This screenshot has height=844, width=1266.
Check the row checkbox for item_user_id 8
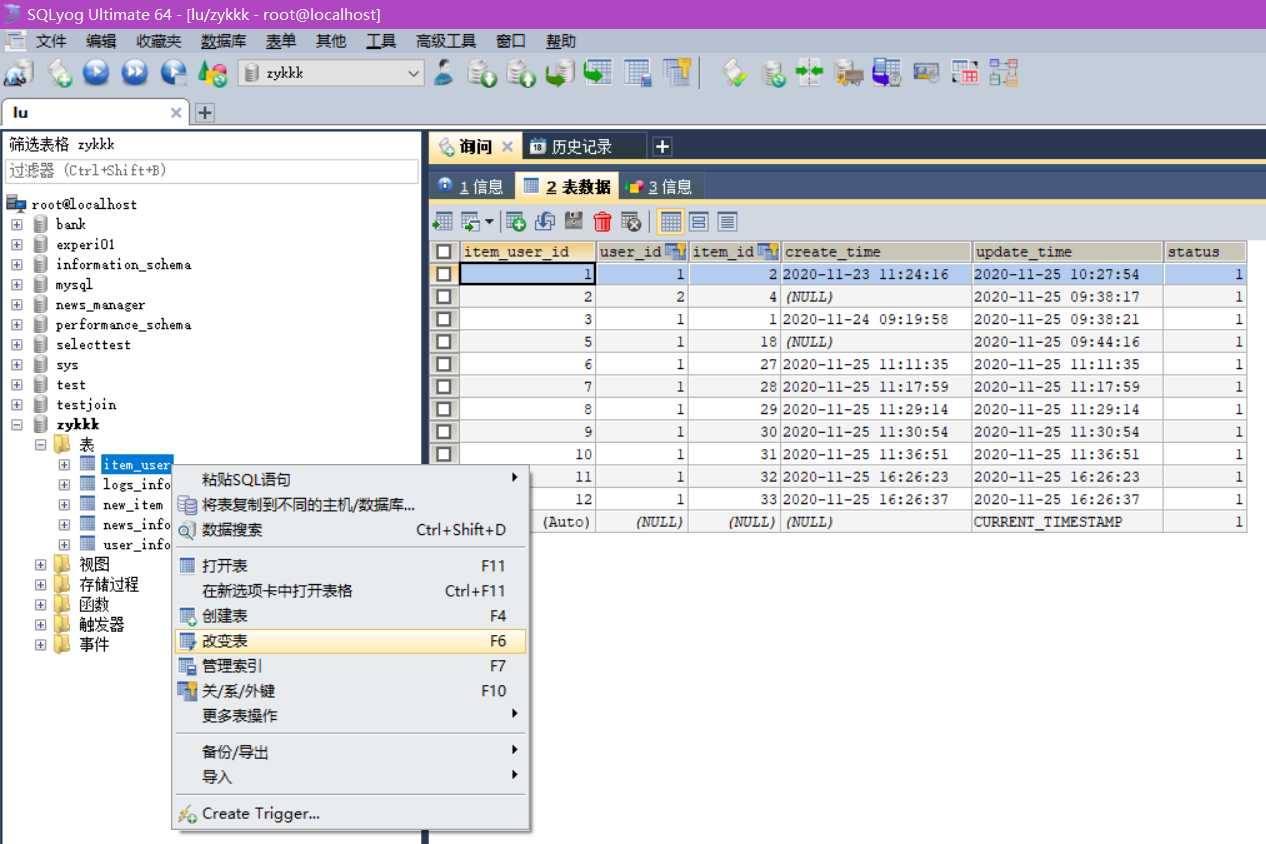[443, 409]
